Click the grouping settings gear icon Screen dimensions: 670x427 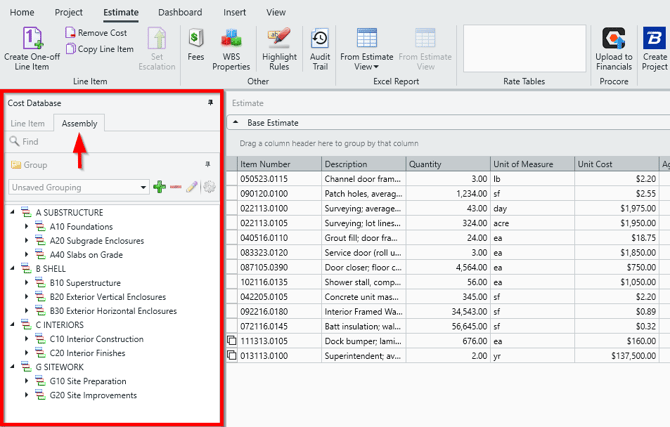209,187
